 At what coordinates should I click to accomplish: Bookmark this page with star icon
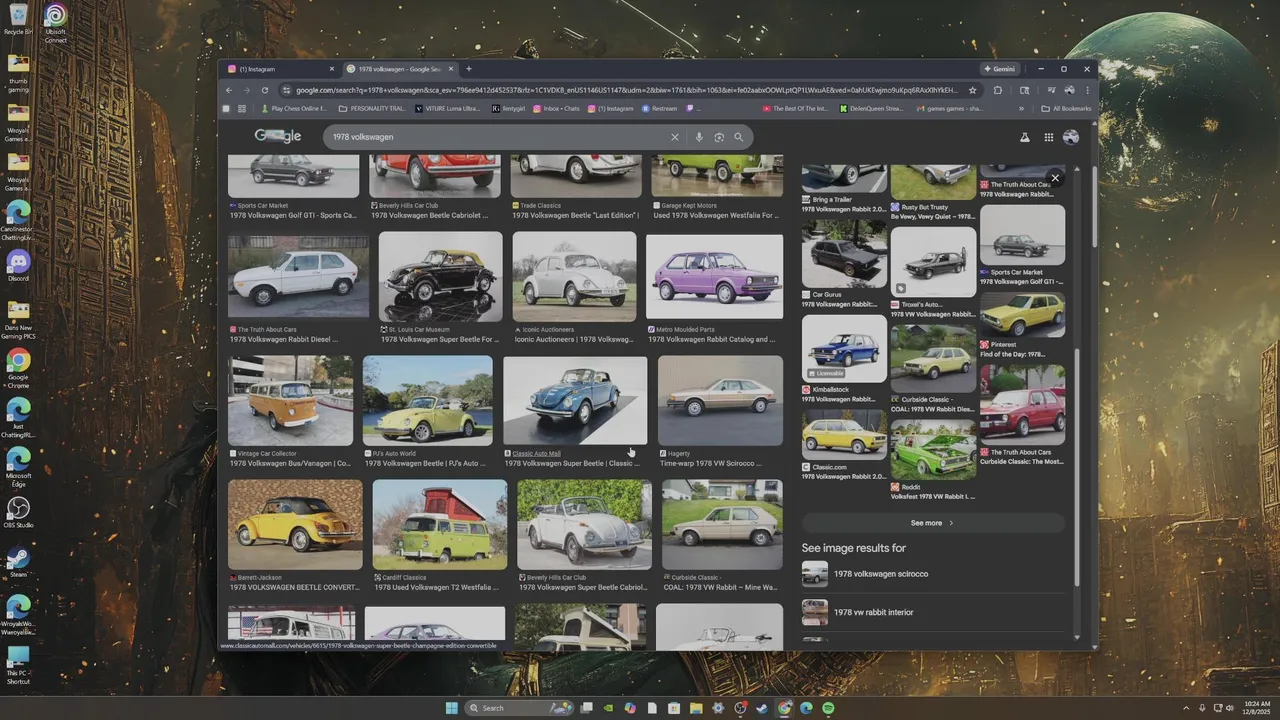(x=972, y=90)
